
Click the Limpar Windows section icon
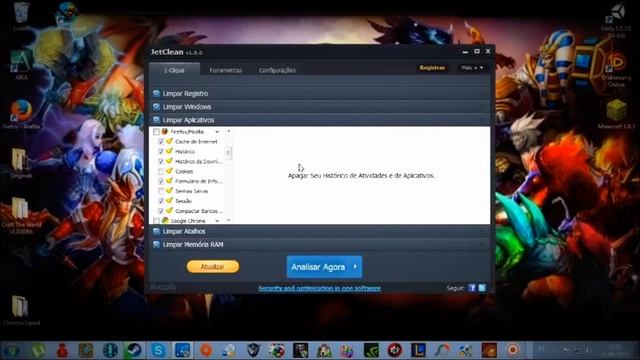[x=156, y=107]
